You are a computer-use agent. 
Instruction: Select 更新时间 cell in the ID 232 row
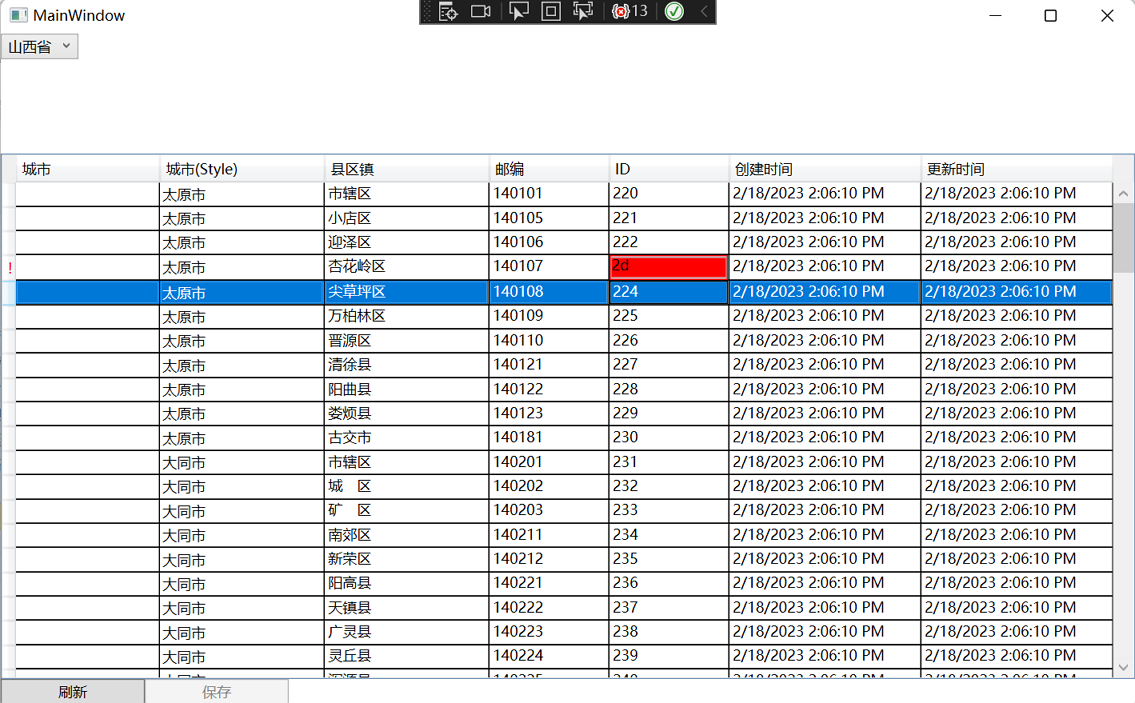[x=1016, y=486]
